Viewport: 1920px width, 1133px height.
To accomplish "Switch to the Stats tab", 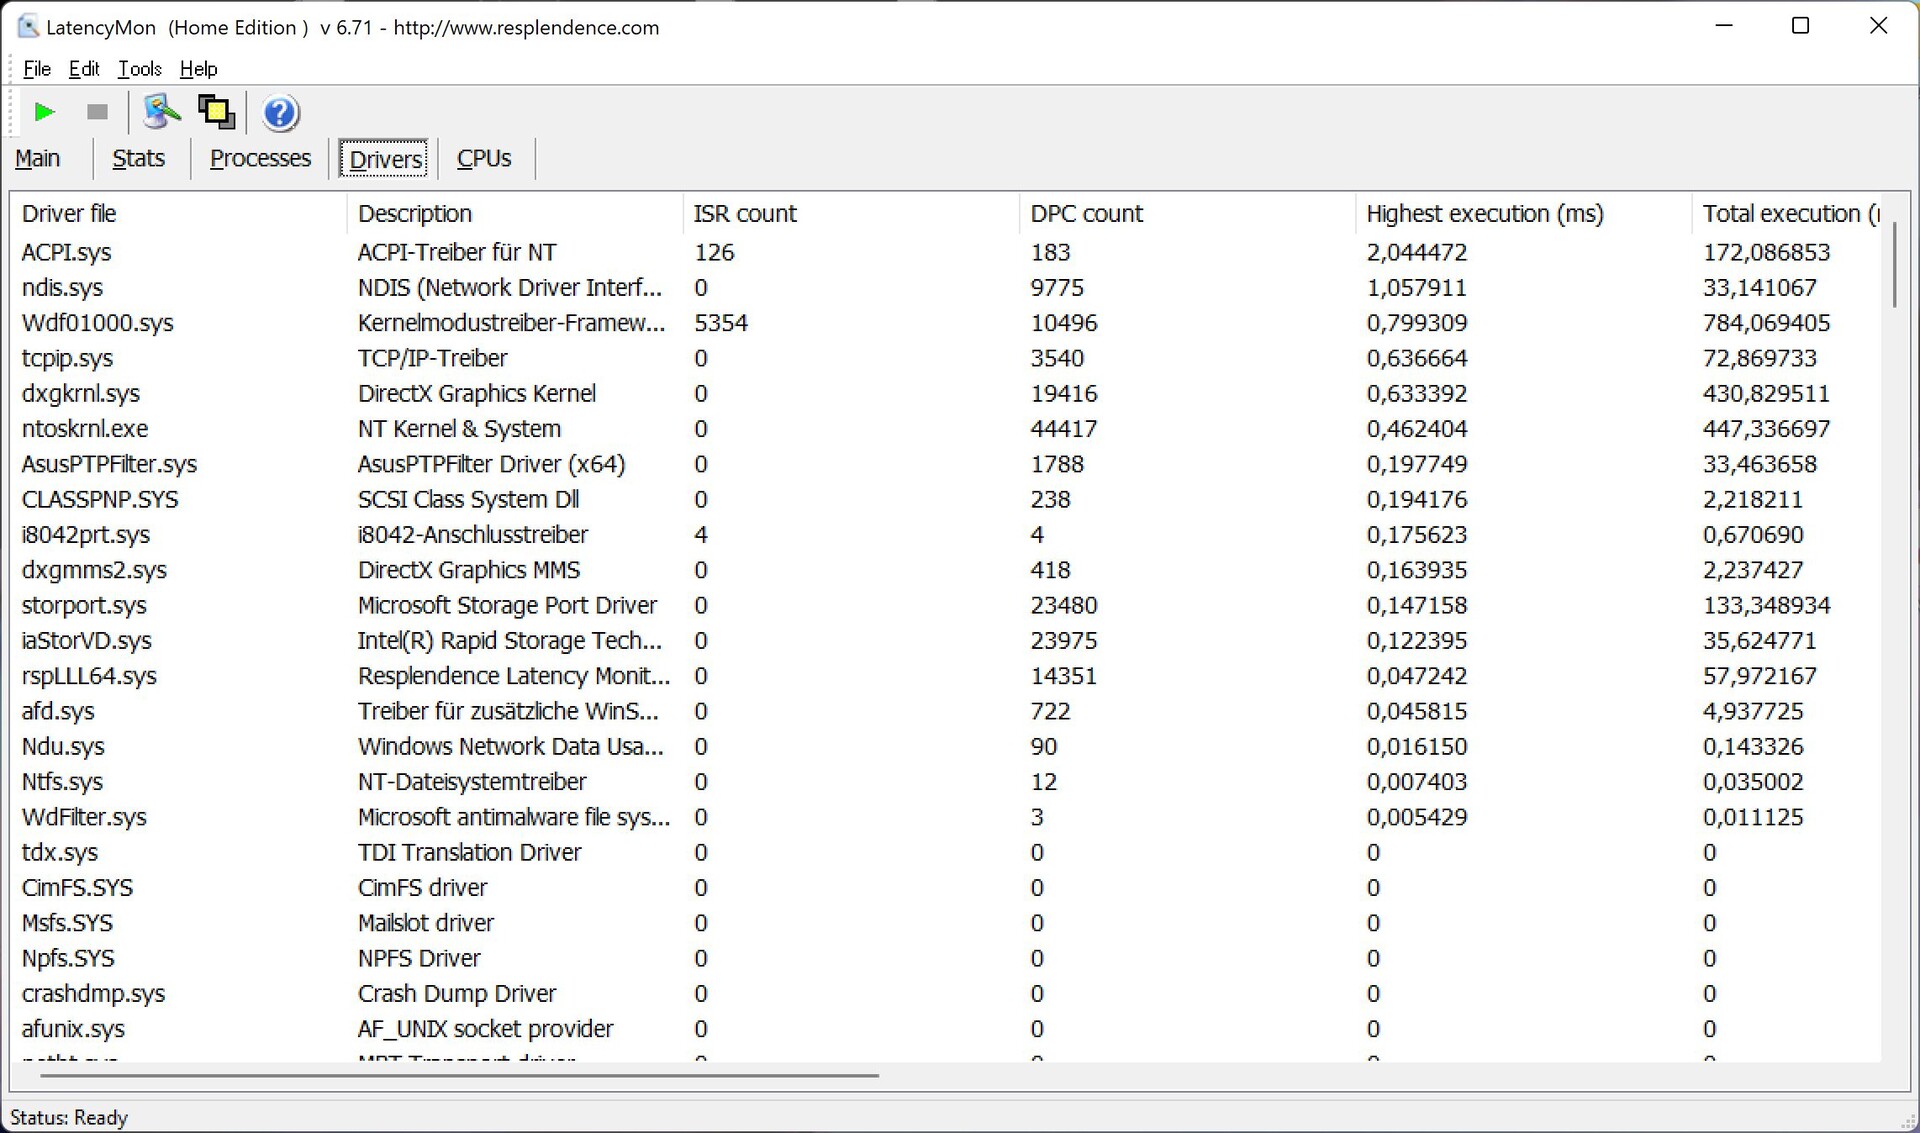I will [138, 159].
